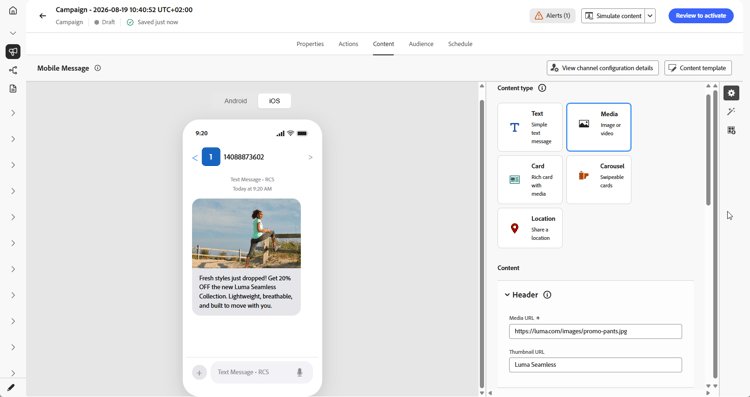750x397 pixels.
Task: Collapse the Header section
Action: 507,295
